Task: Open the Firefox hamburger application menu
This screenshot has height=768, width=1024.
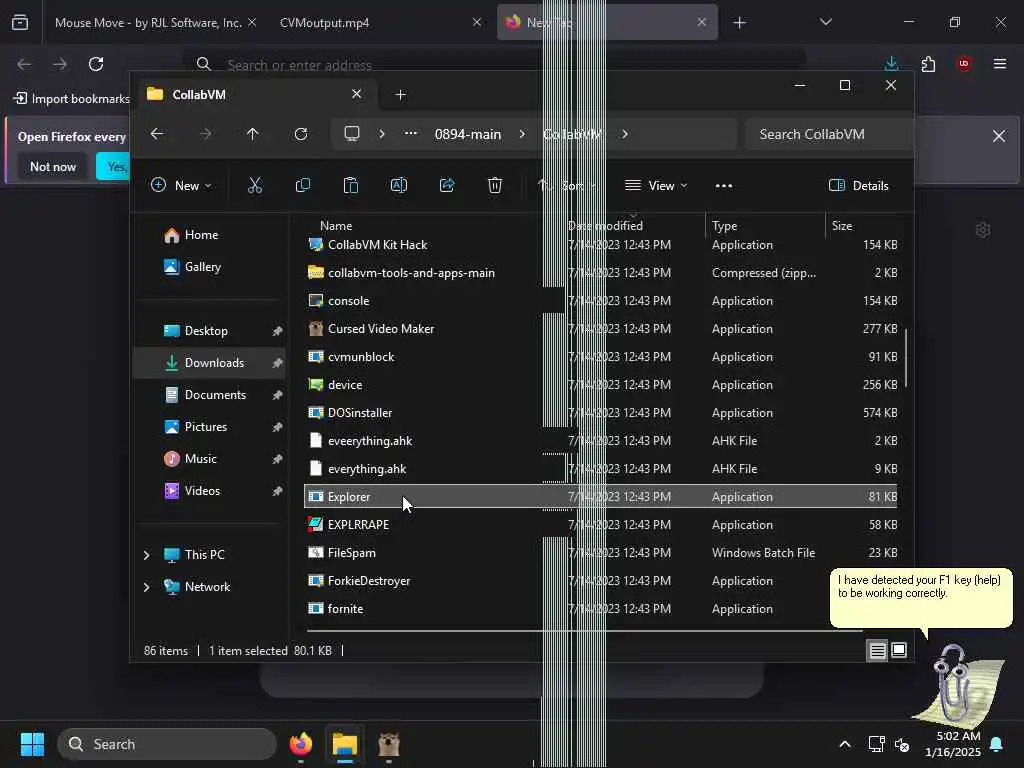Action: coord(1000,64)
